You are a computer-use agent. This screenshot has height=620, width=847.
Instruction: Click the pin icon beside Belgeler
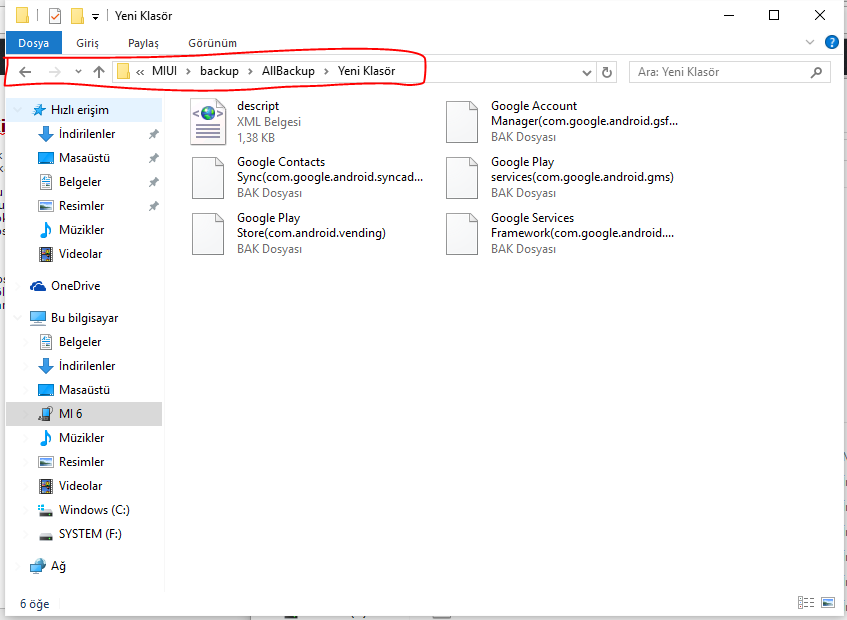(x=153, y=182)
